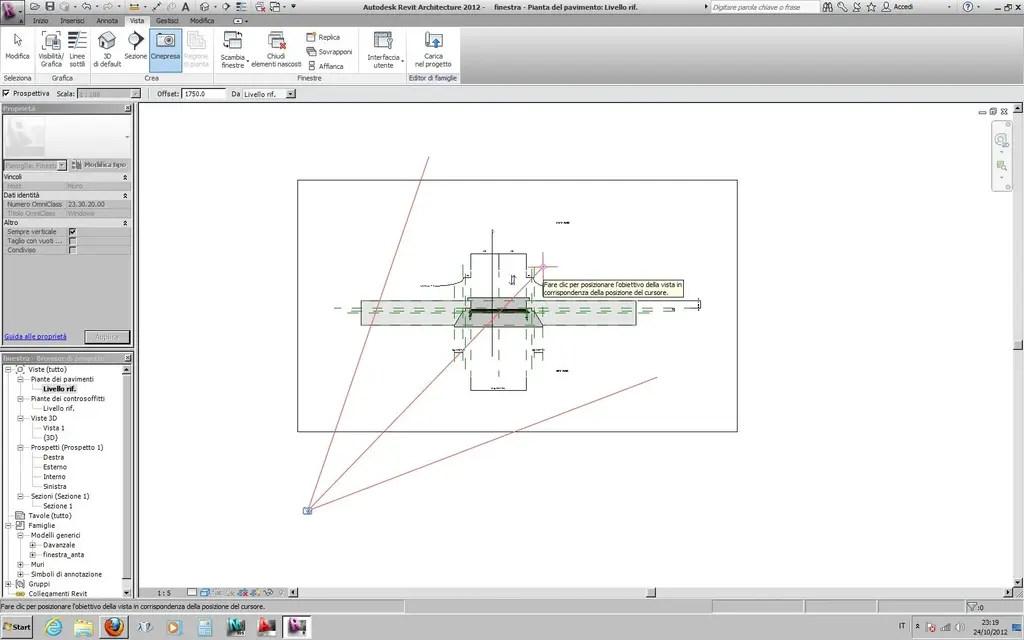Click the key Subscription Center icon
Viewport: 1024px width, 640px height.
[x=842, y=7]
